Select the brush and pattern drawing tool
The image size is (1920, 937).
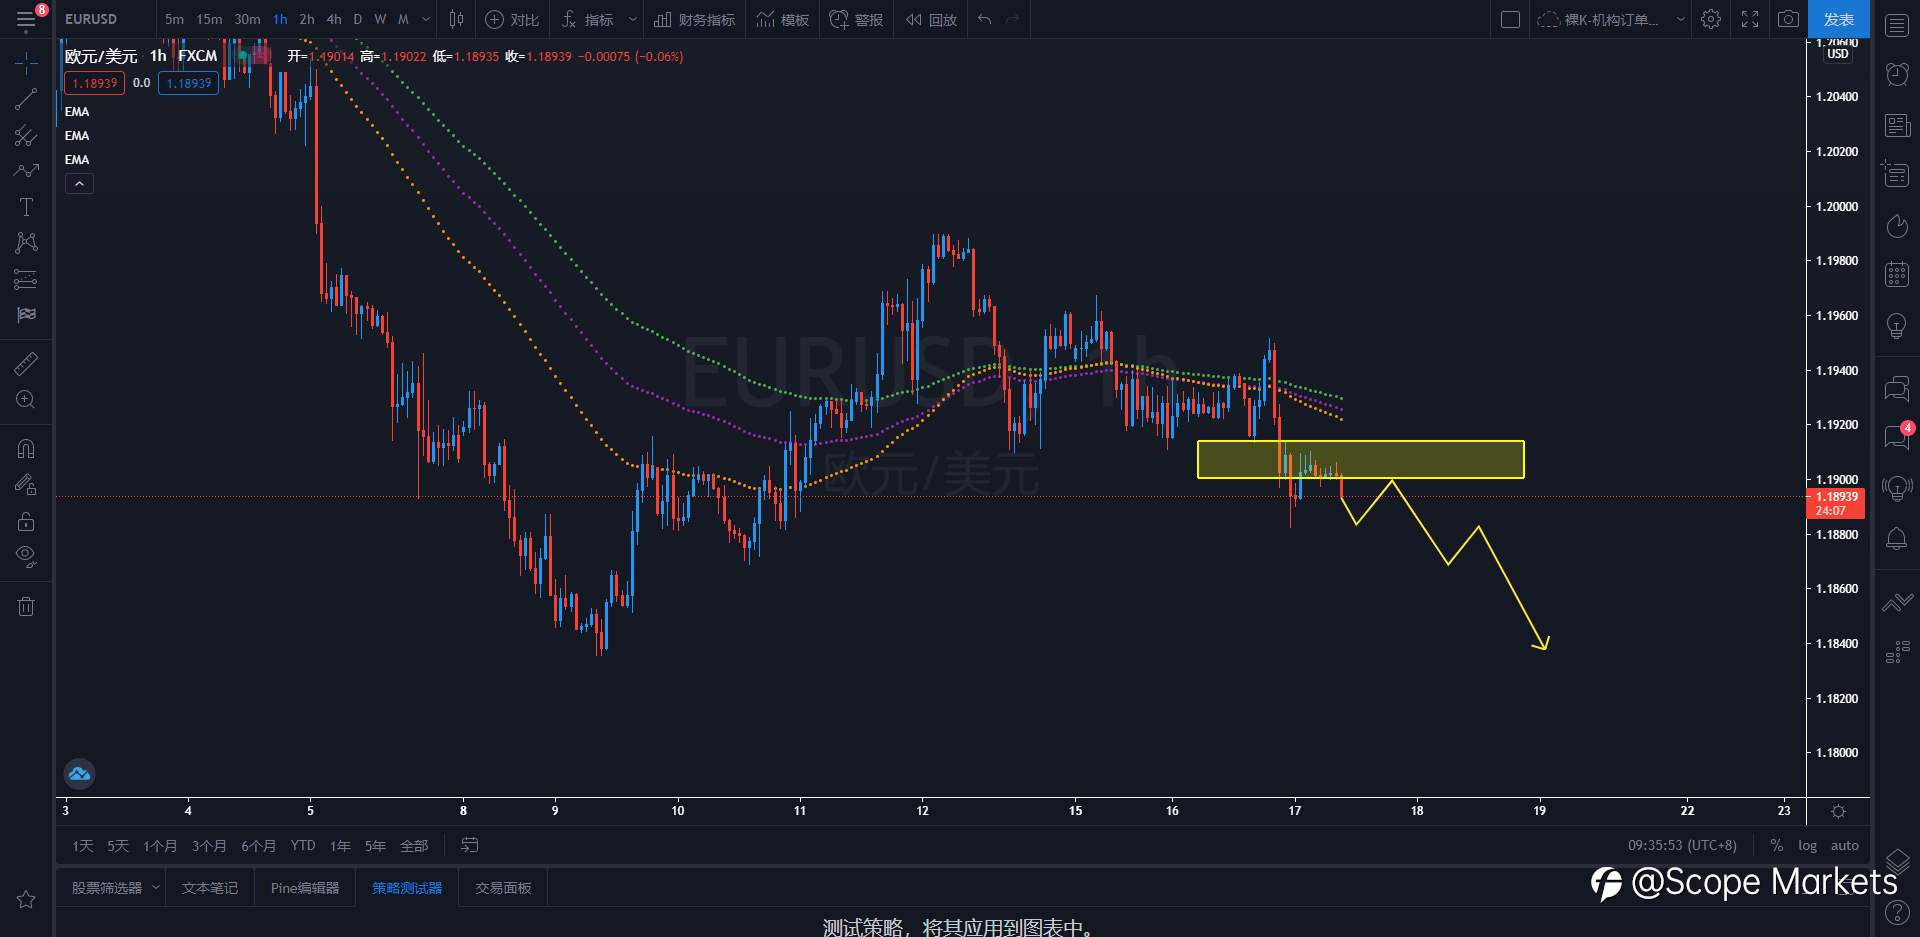[26, 171]
